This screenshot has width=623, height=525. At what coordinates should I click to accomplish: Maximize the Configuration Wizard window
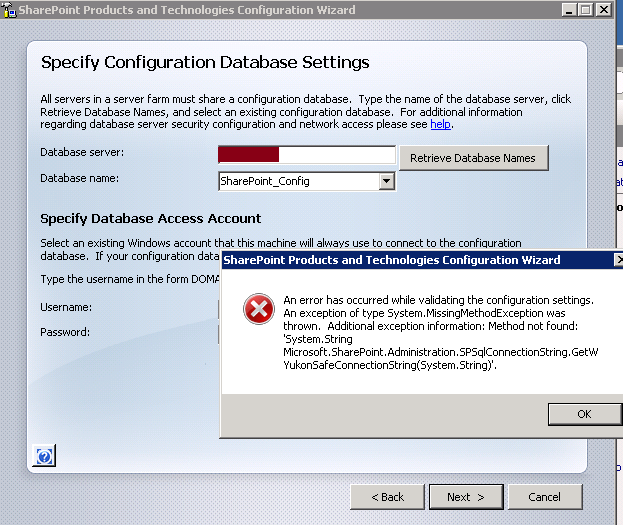586,10
